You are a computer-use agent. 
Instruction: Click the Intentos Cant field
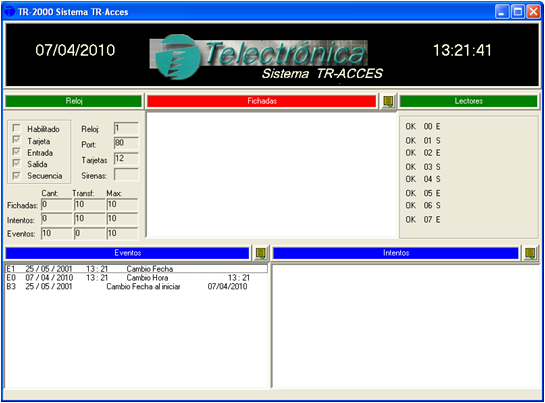[56, 219]
